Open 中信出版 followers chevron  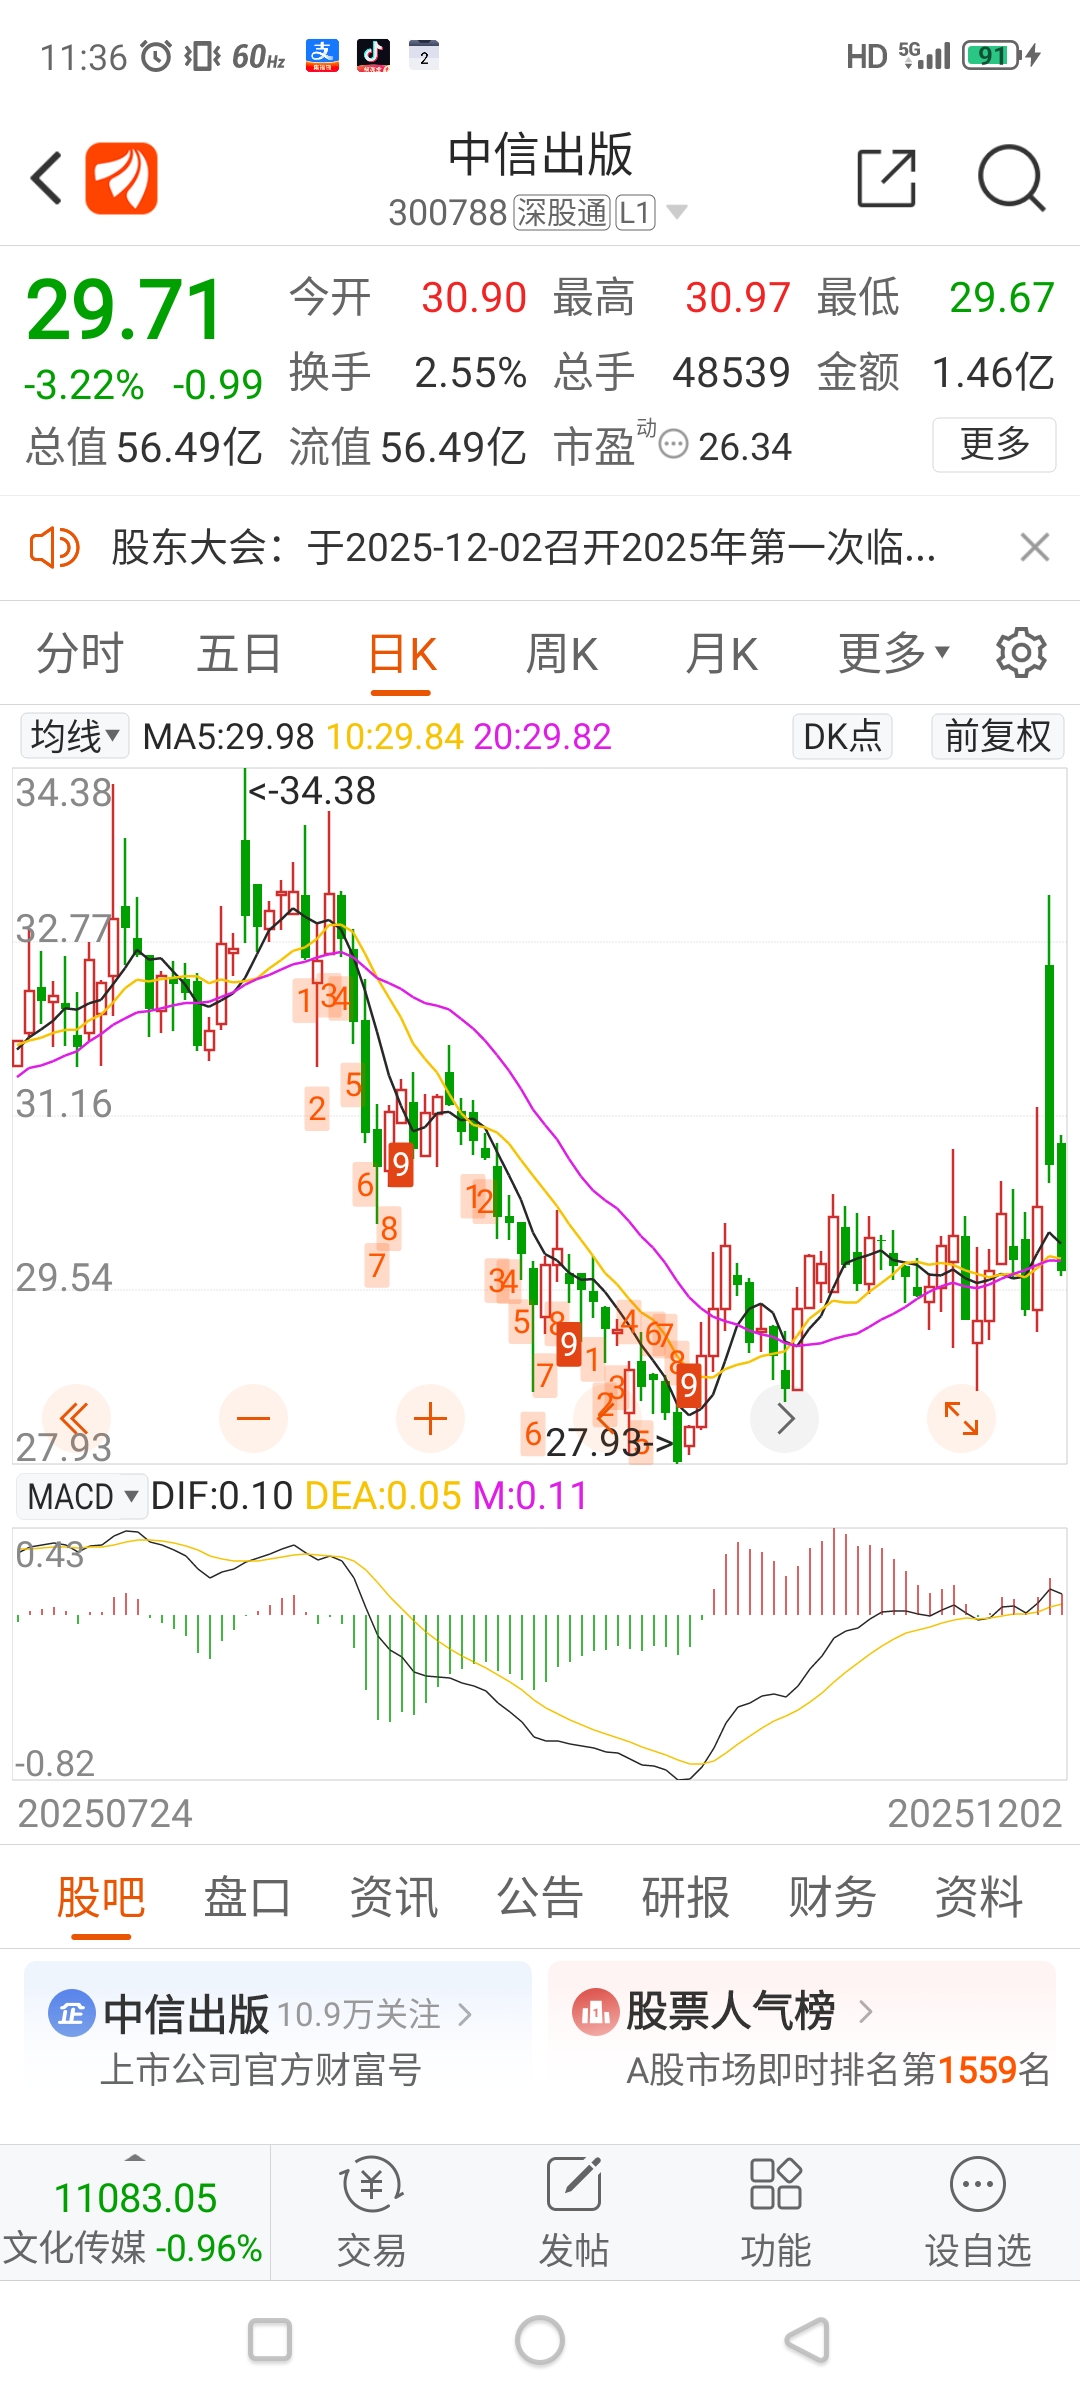[464, 2013]
